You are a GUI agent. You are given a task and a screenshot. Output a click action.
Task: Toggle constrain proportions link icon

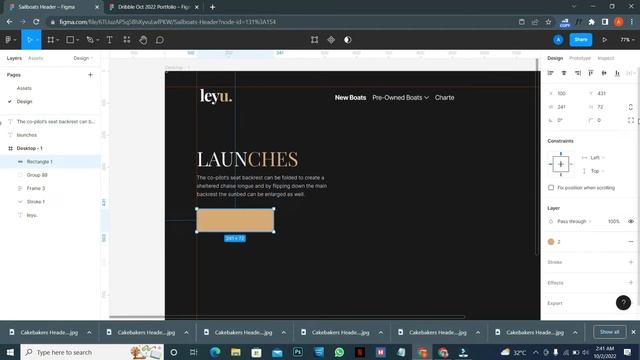coord(631,107)
